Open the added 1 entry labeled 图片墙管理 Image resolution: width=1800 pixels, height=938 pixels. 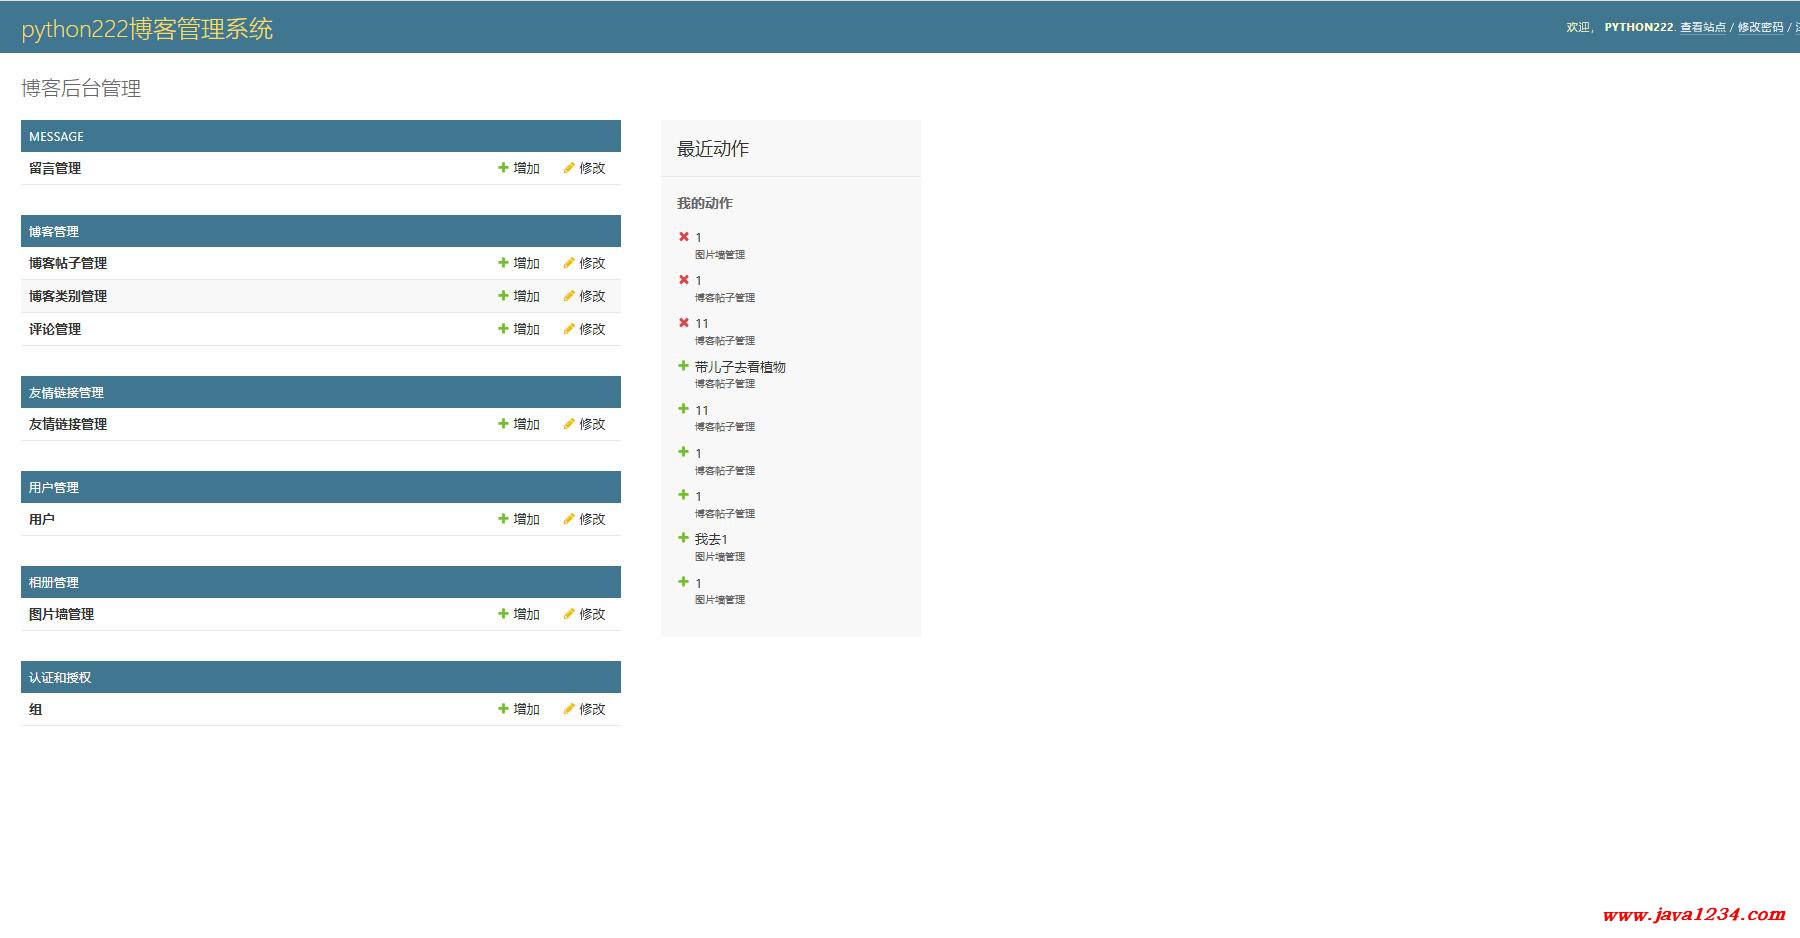click(699, 583)
